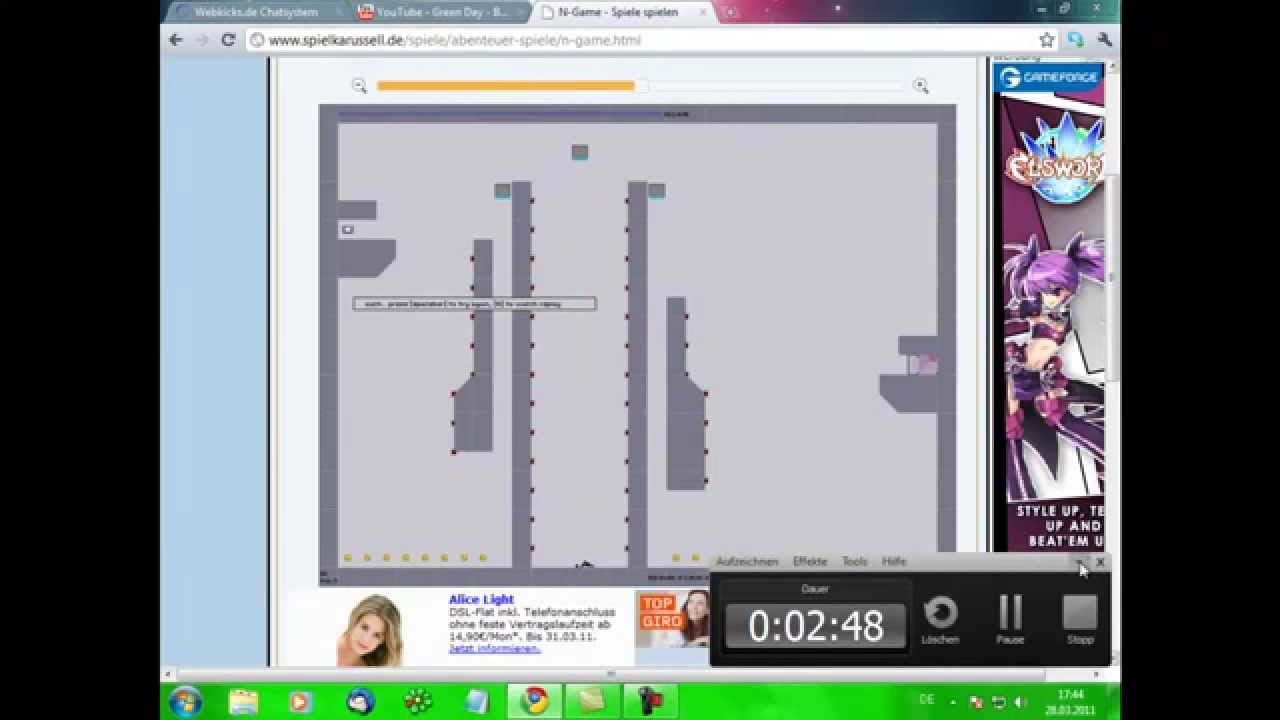This screenshot has width=1280, height=720.
Task: Open ICQ green flower taskbar icon
Action: click(418, 701)
